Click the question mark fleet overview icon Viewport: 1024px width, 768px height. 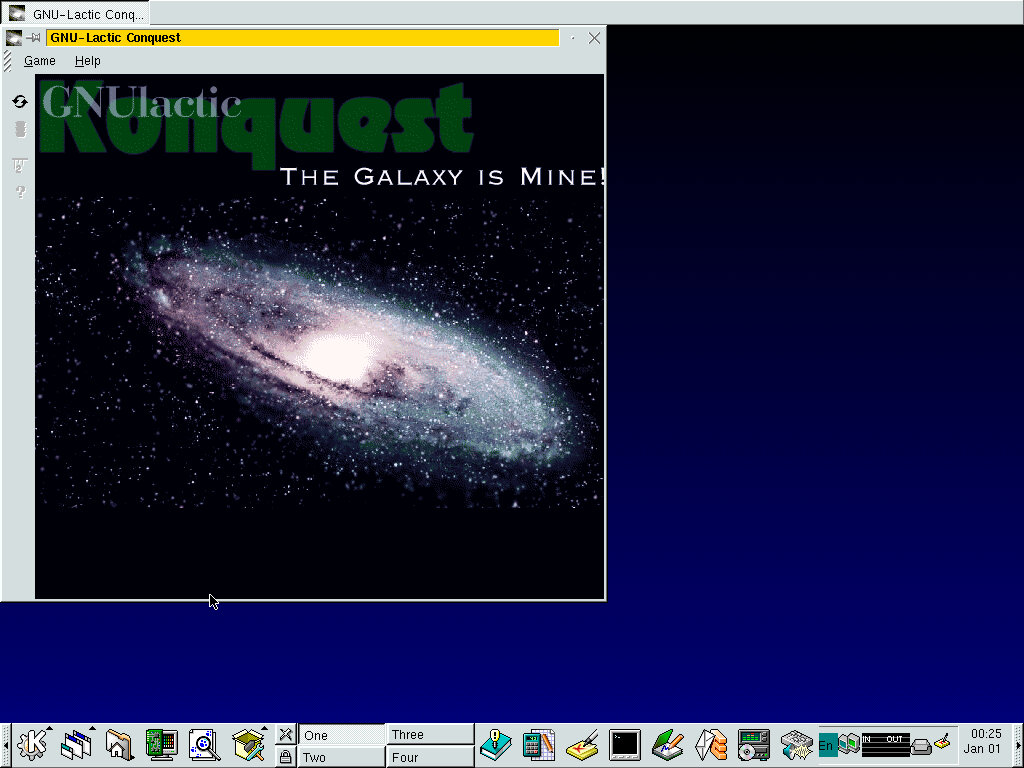(x=19, y=191)
